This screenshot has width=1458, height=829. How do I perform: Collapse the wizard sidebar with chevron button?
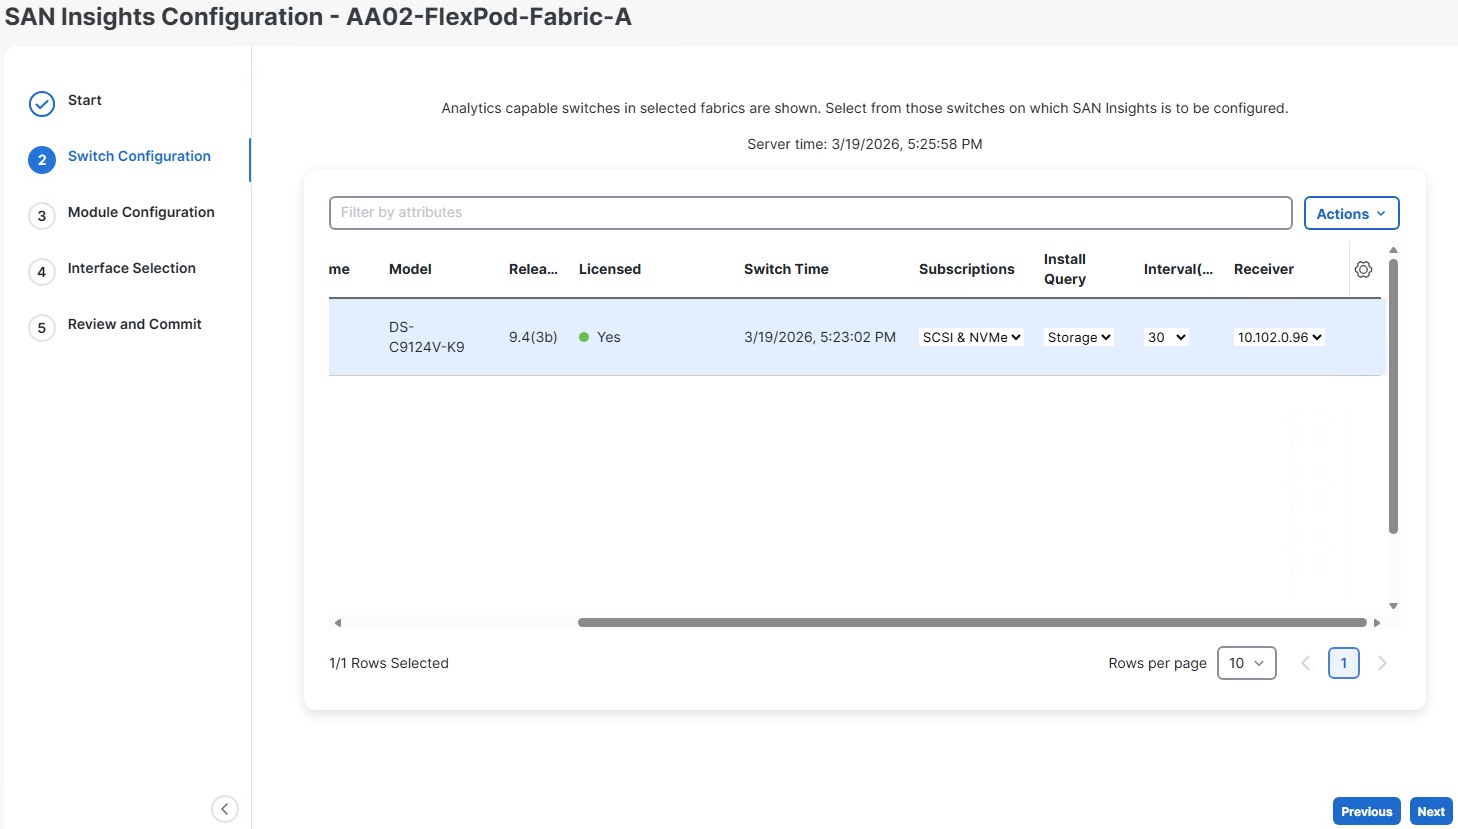(225, 809)
